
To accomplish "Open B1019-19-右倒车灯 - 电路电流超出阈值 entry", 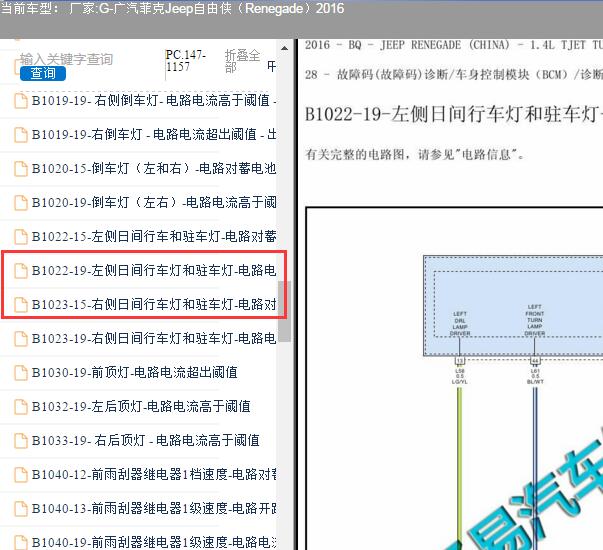I will (153, 134).
